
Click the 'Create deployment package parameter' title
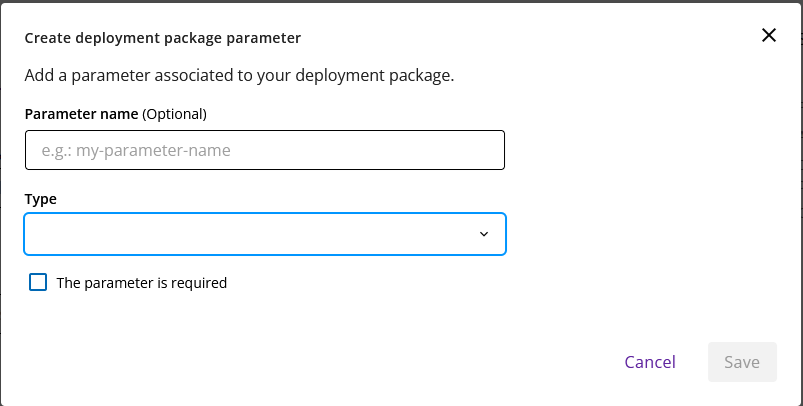pyautogui.click(x=163, y=38)
